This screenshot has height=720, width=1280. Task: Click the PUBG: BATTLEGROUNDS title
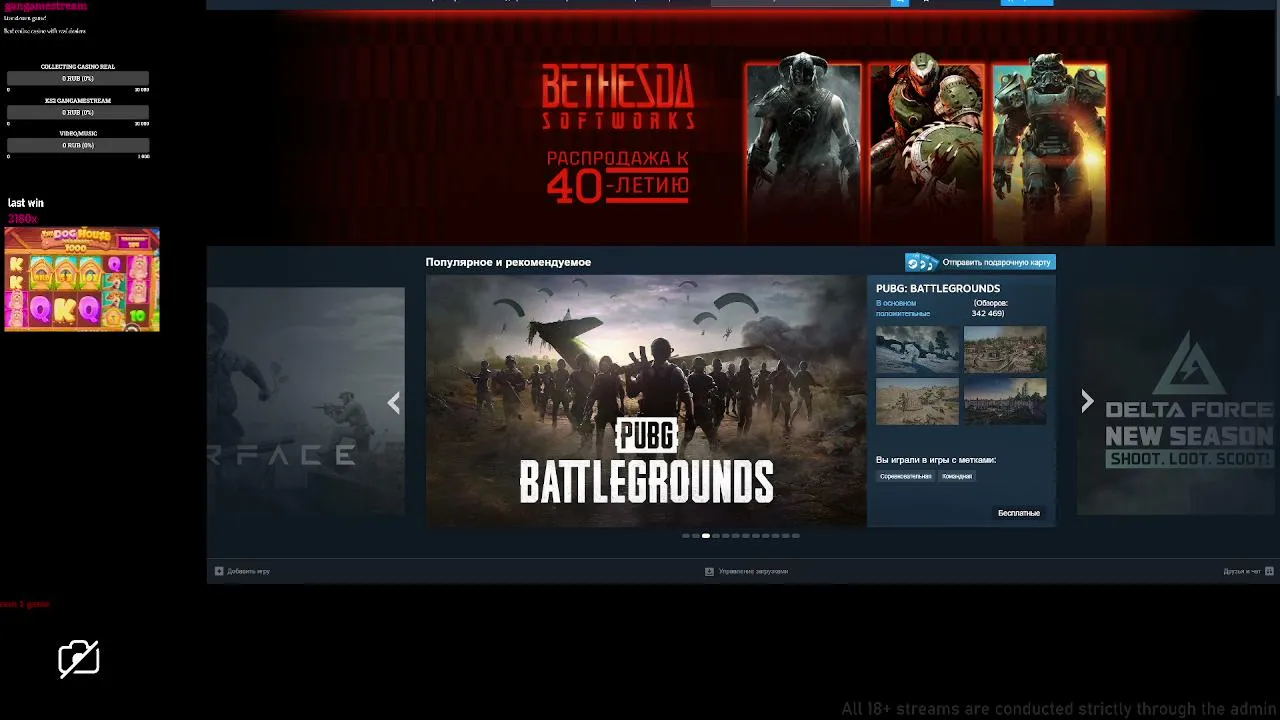[x=938, y=288]
